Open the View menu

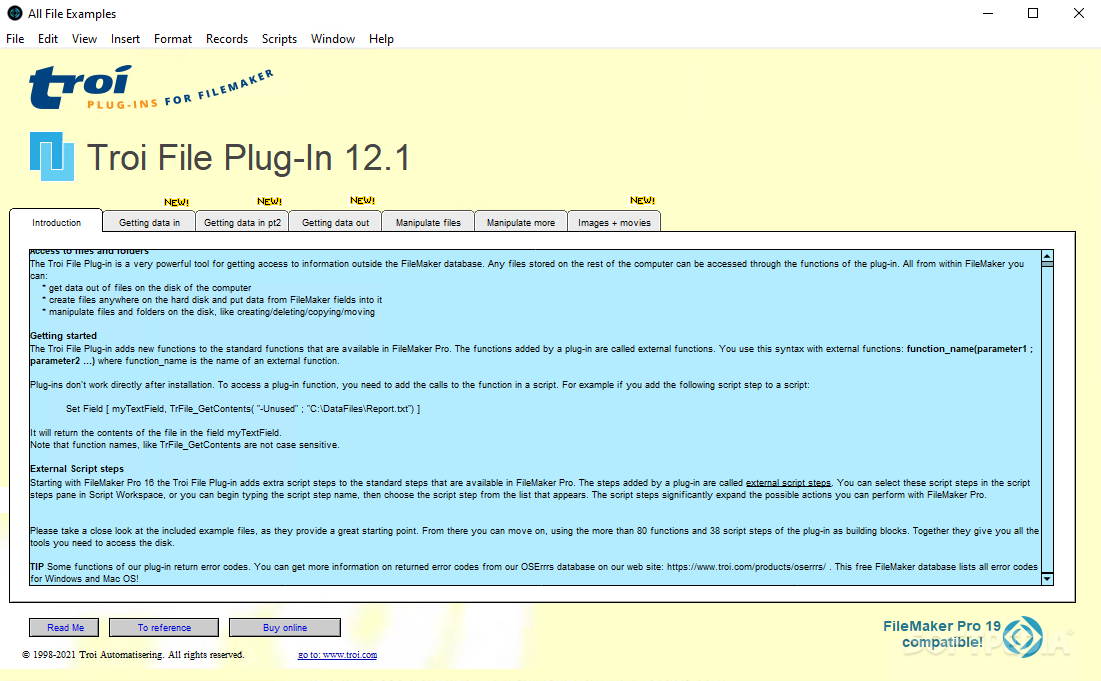pos(84,39)
